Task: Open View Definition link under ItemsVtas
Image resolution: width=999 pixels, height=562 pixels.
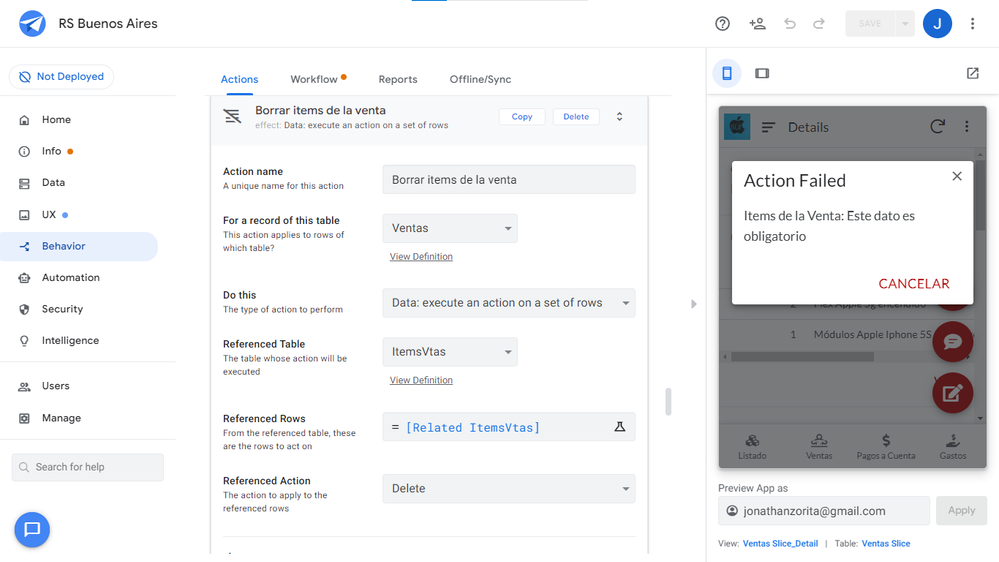Action: [421, 380]
